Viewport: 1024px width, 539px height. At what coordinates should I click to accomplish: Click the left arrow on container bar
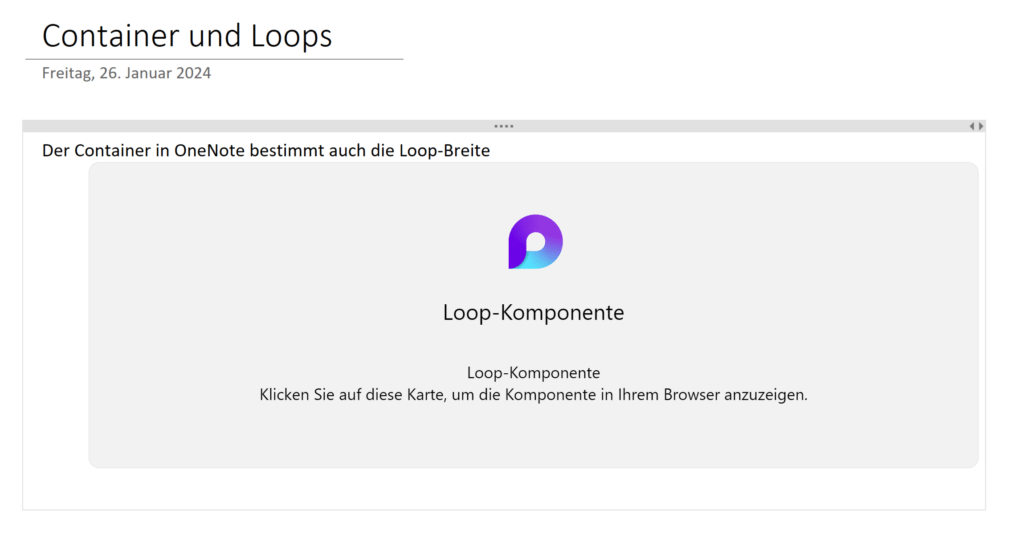click(972, 126)
